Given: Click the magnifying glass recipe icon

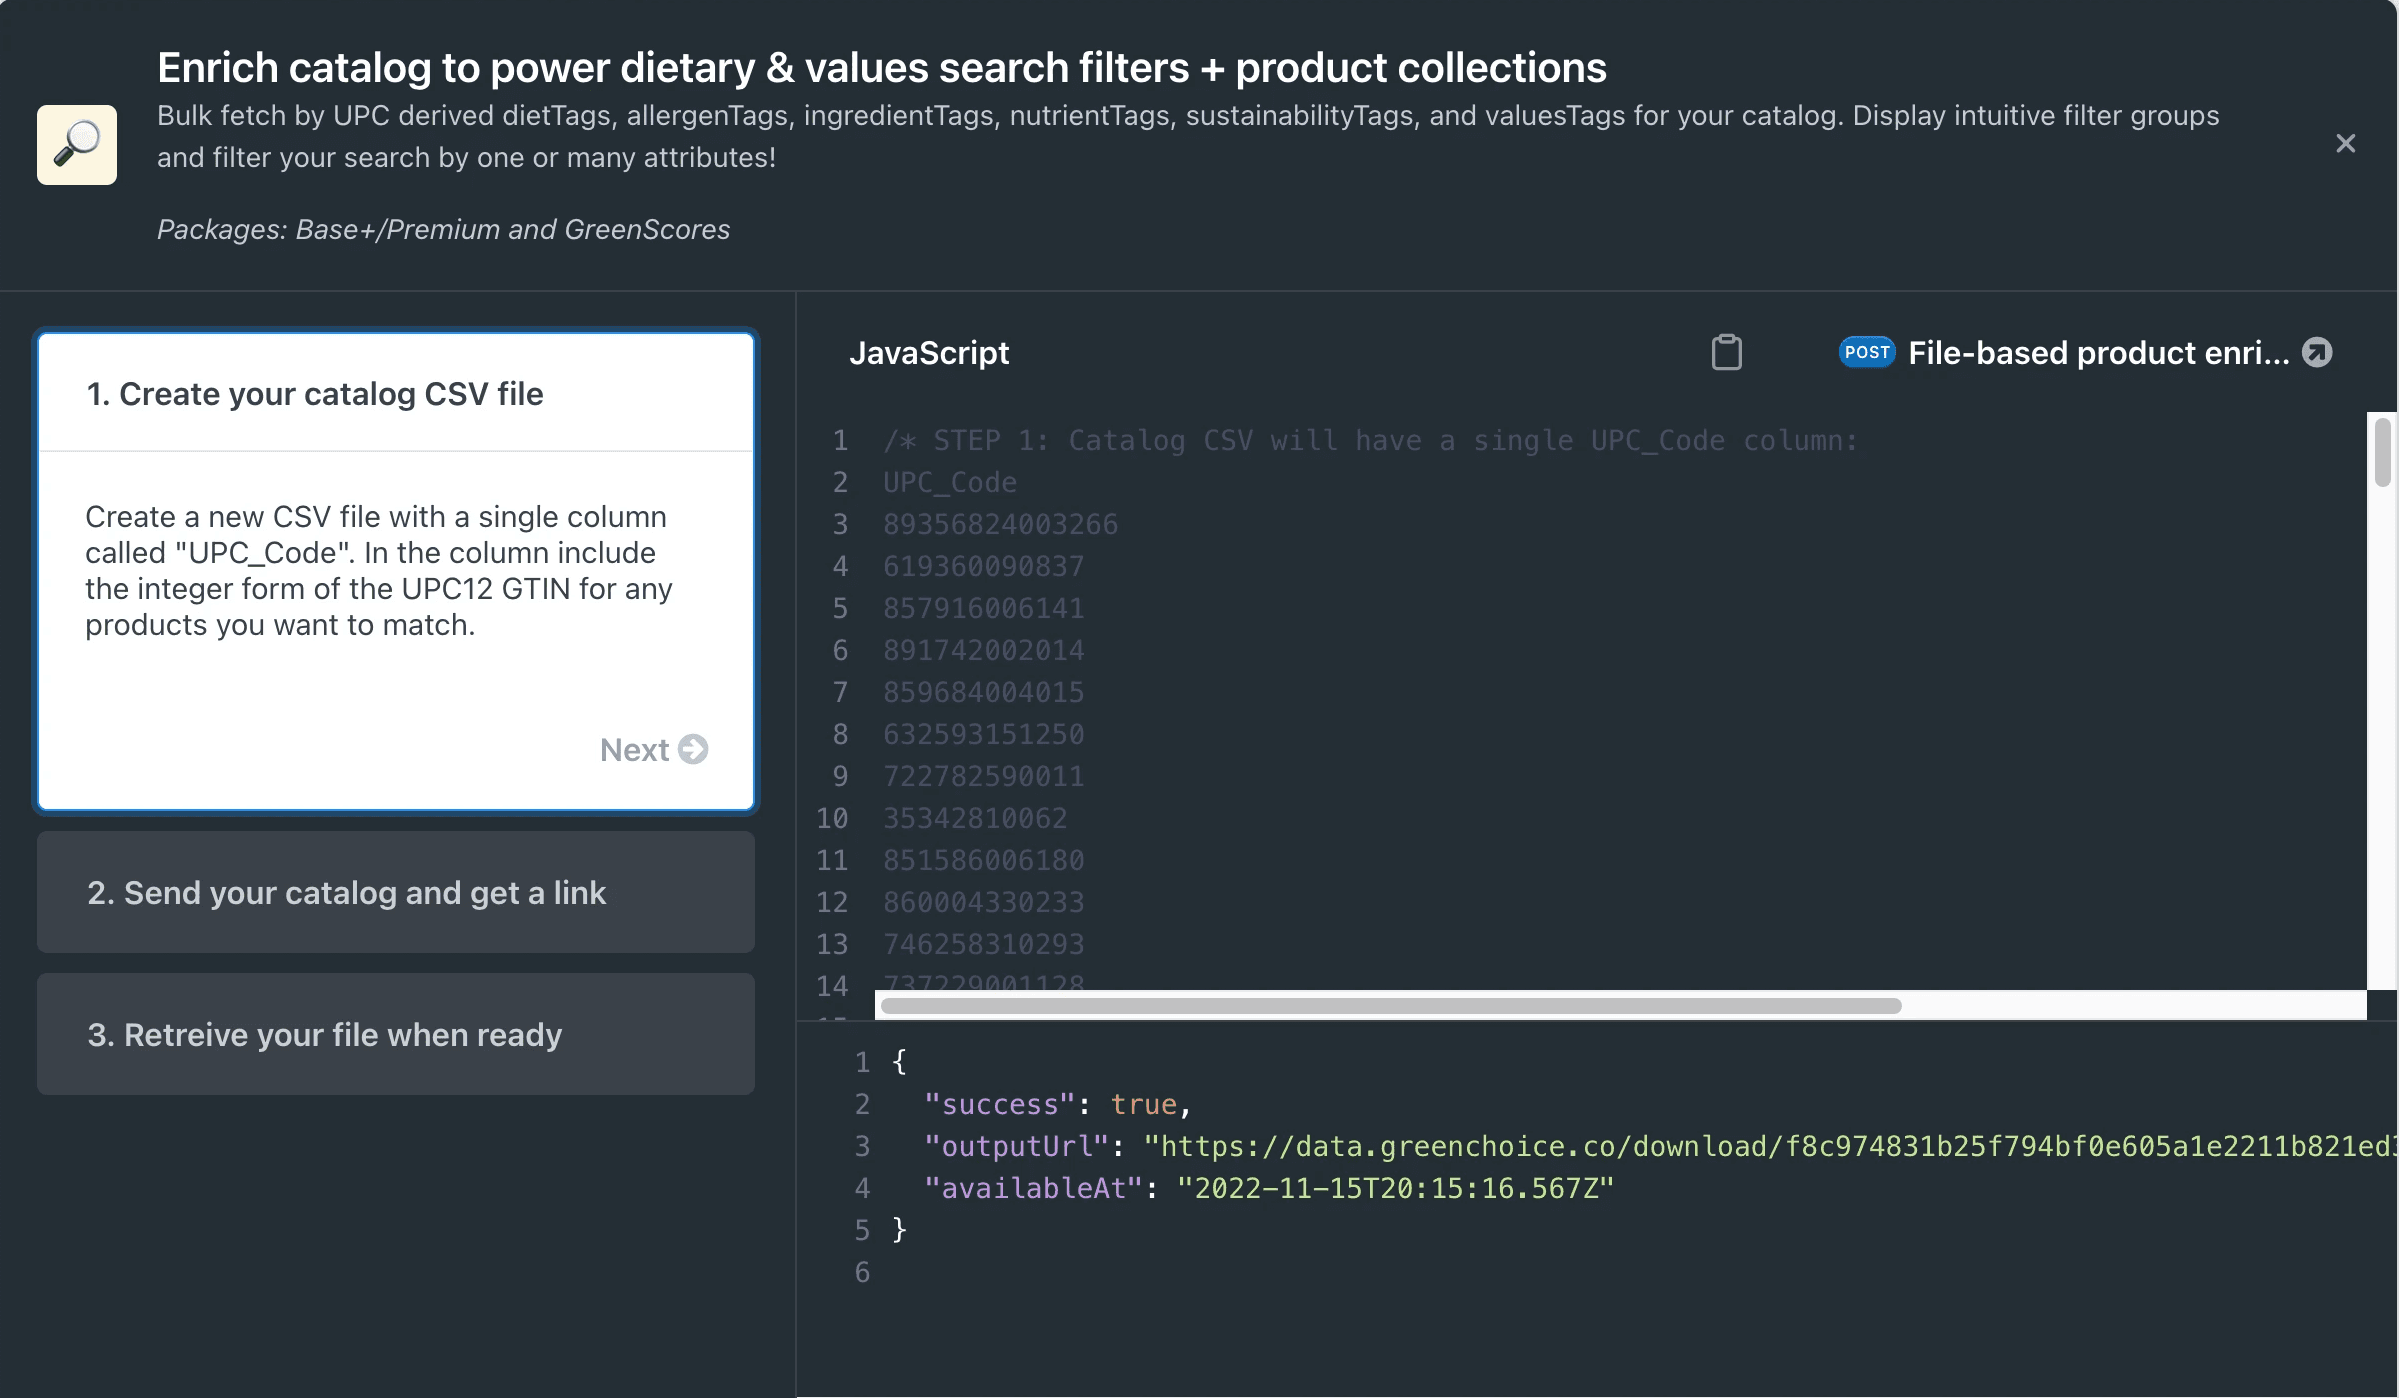Looking at the screenshot, I should pyautogui.click(x=77, y=145).
